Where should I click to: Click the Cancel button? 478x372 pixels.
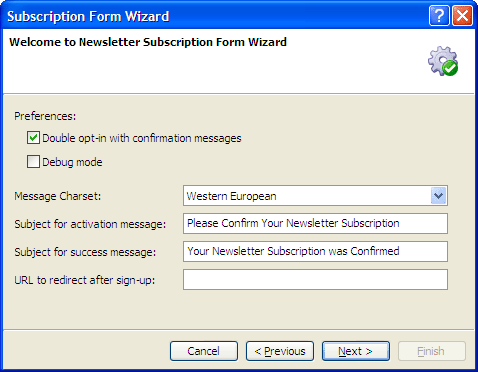tap(204, 351)
